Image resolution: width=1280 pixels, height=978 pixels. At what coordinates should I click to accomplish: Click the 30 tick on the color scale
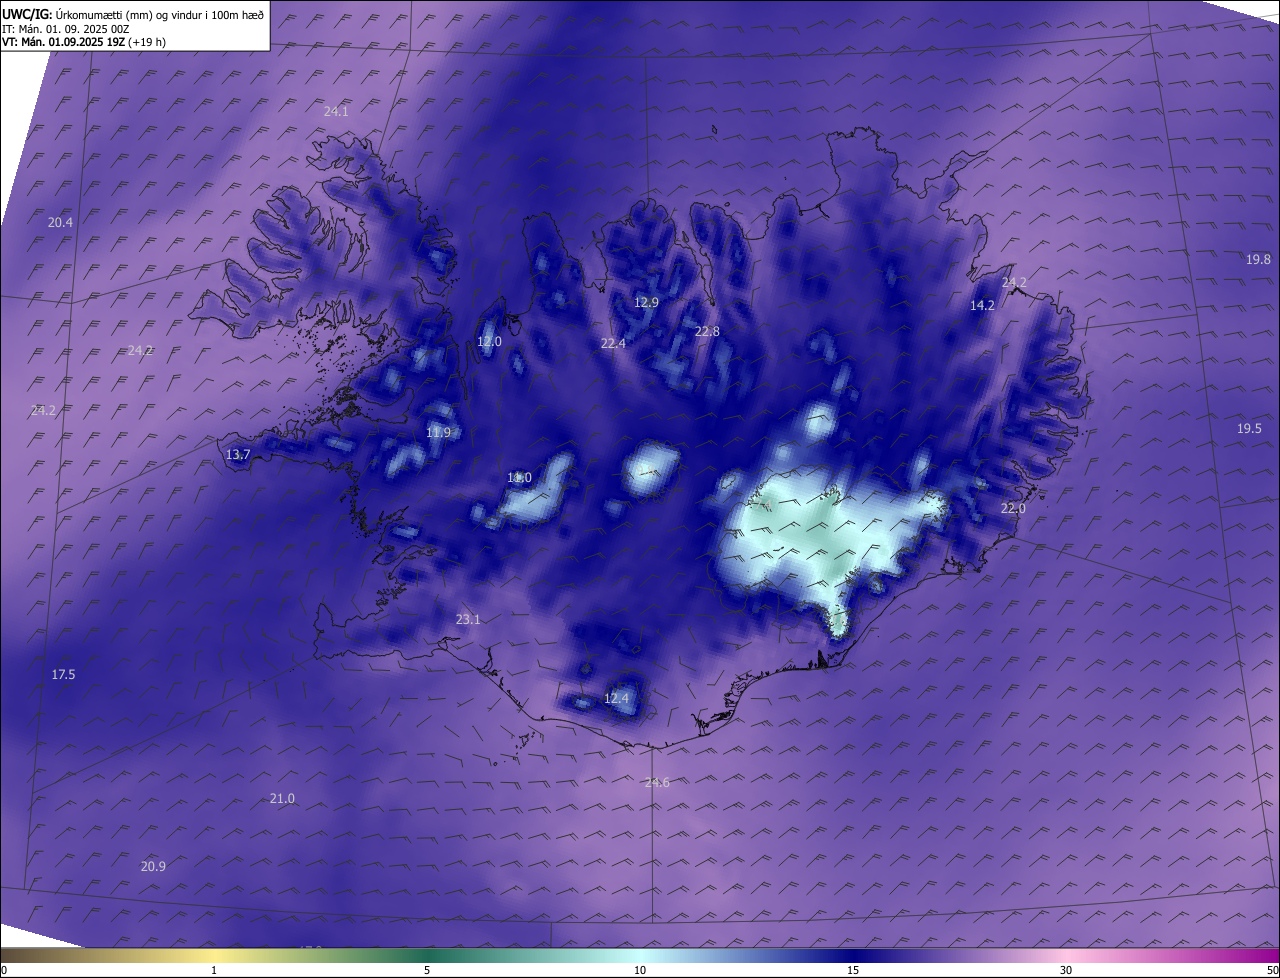tap(1066, 970)
